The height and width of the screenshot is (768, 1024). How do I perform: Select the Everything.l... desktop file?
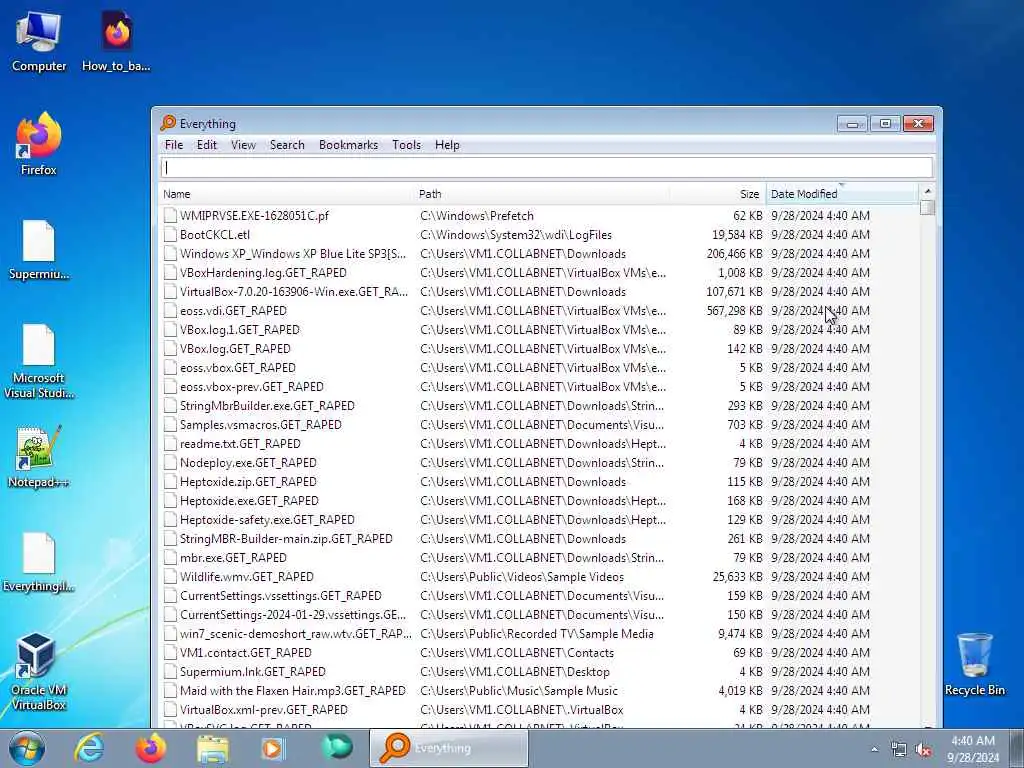click(39, 562)
